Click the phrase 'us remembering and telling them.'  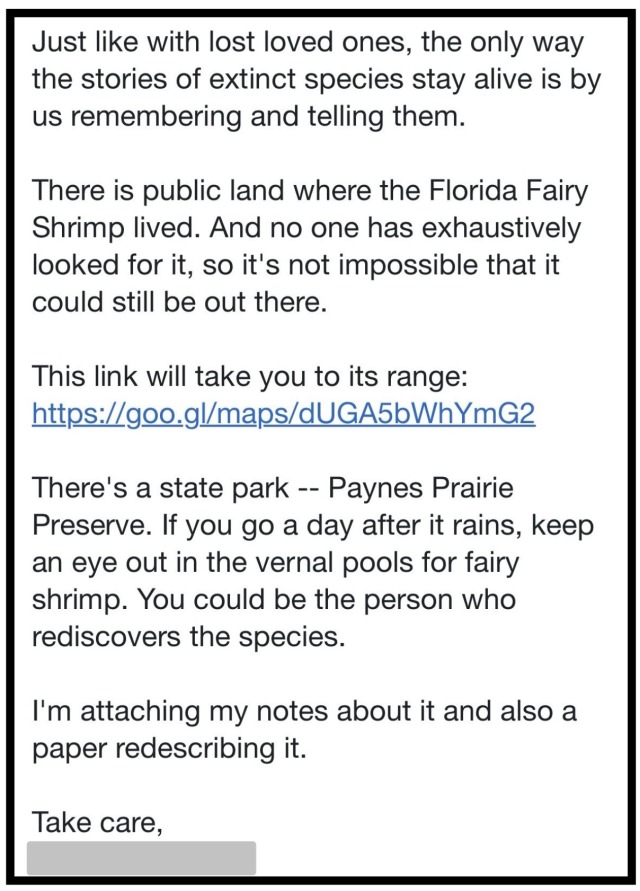tap(248, 116)
